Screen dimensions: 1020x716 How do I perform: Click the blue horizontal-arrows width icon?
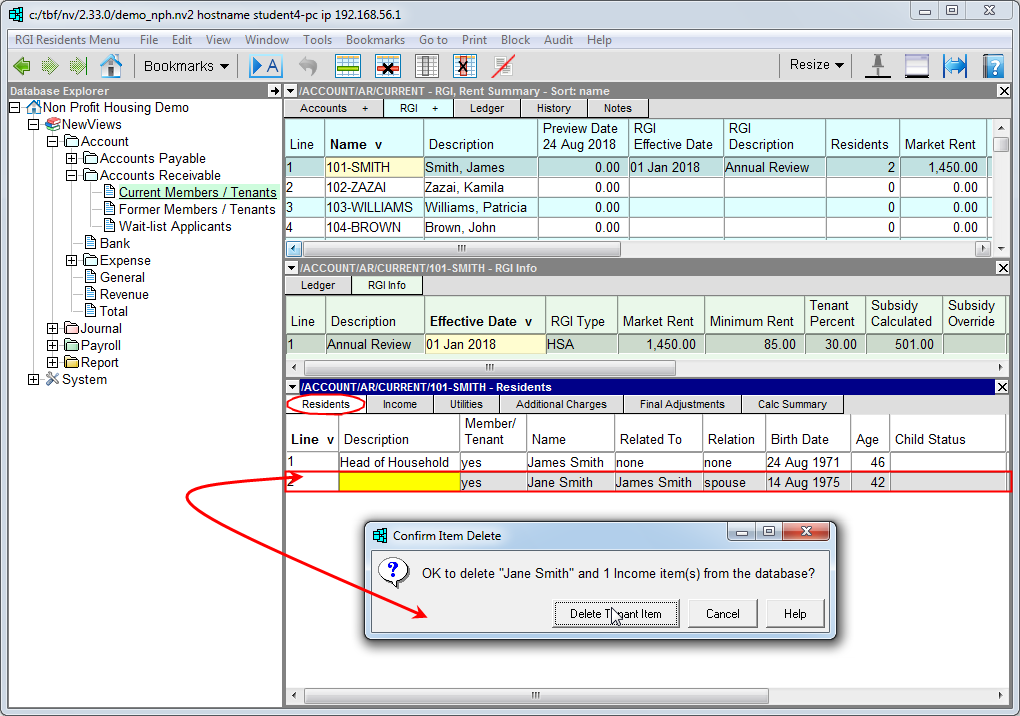[955, 66]
